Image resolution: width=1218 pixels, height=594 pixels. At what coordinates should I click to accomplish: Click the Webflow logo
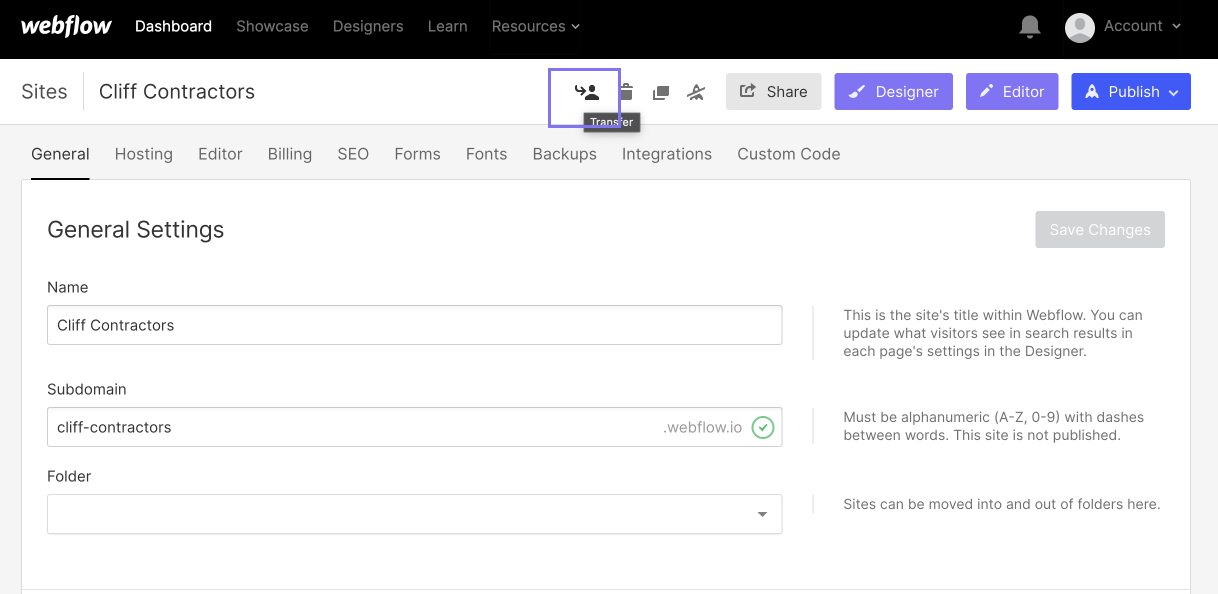(x=66, y=26)
